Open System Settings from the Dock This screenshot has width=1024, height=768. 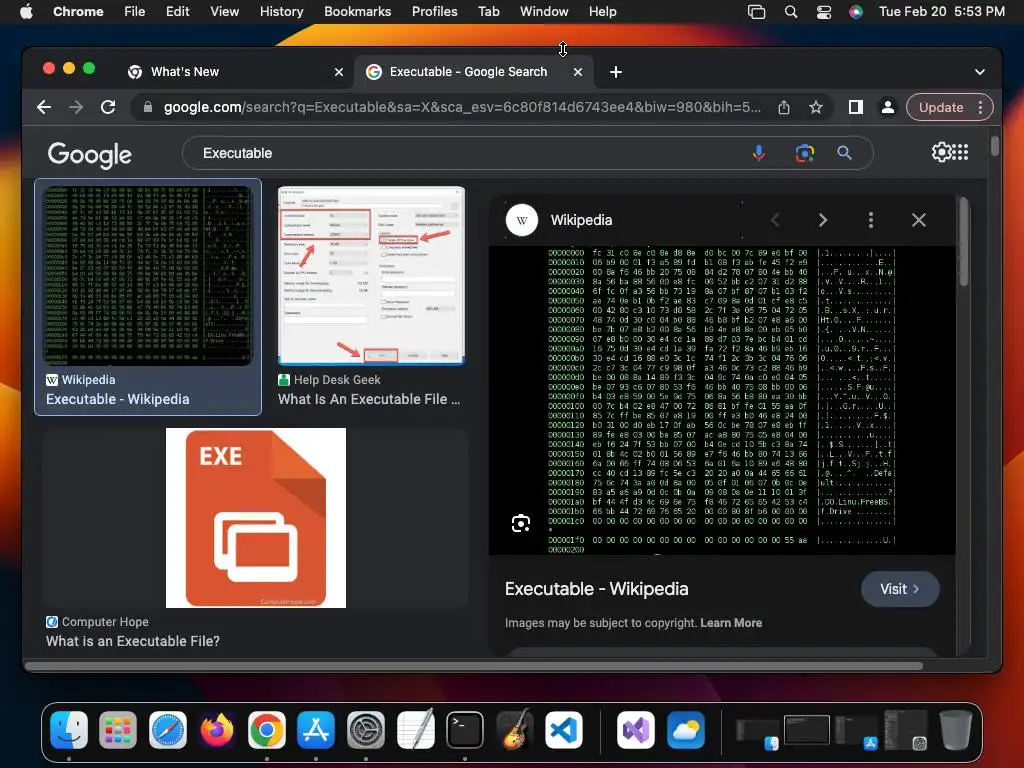(x=366, y=729)
